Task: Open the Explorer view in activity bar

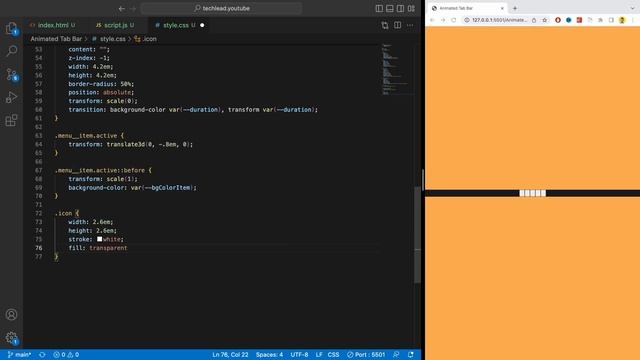Action: (11, 28)
